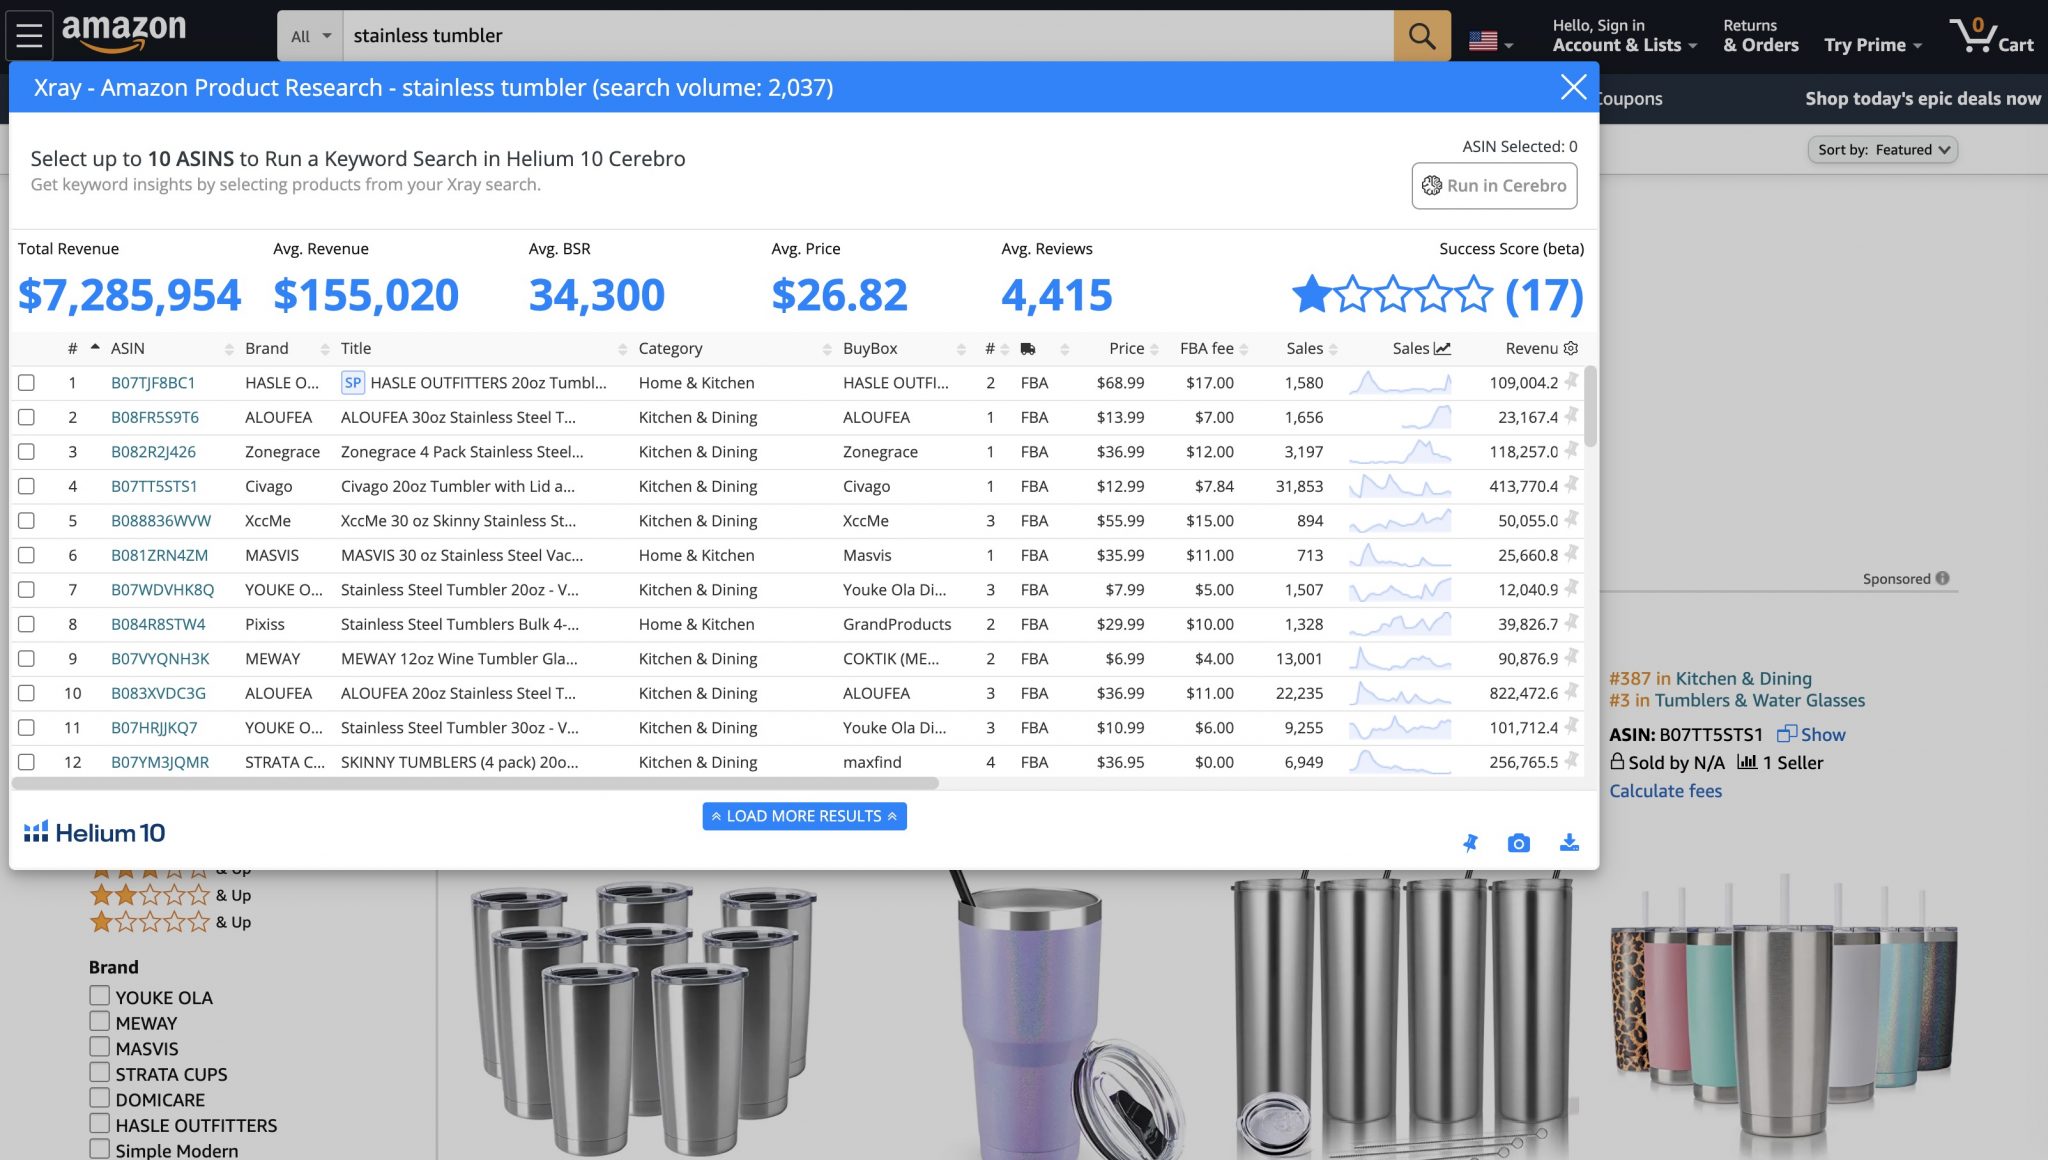This screenshot has width=2048, height=1160.
Task: Click the horizontal scrollbar of Xray table
Action: [x=475, y=783]
